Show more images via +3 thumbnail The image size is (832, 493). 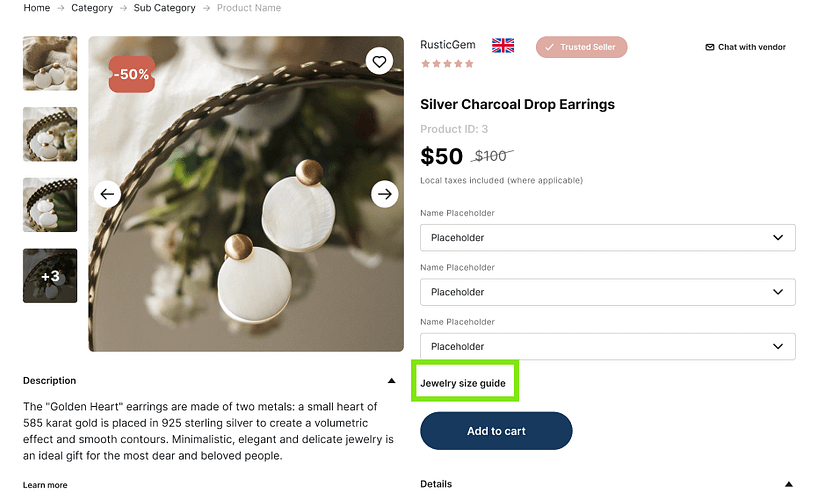click(x=50, y=276)
